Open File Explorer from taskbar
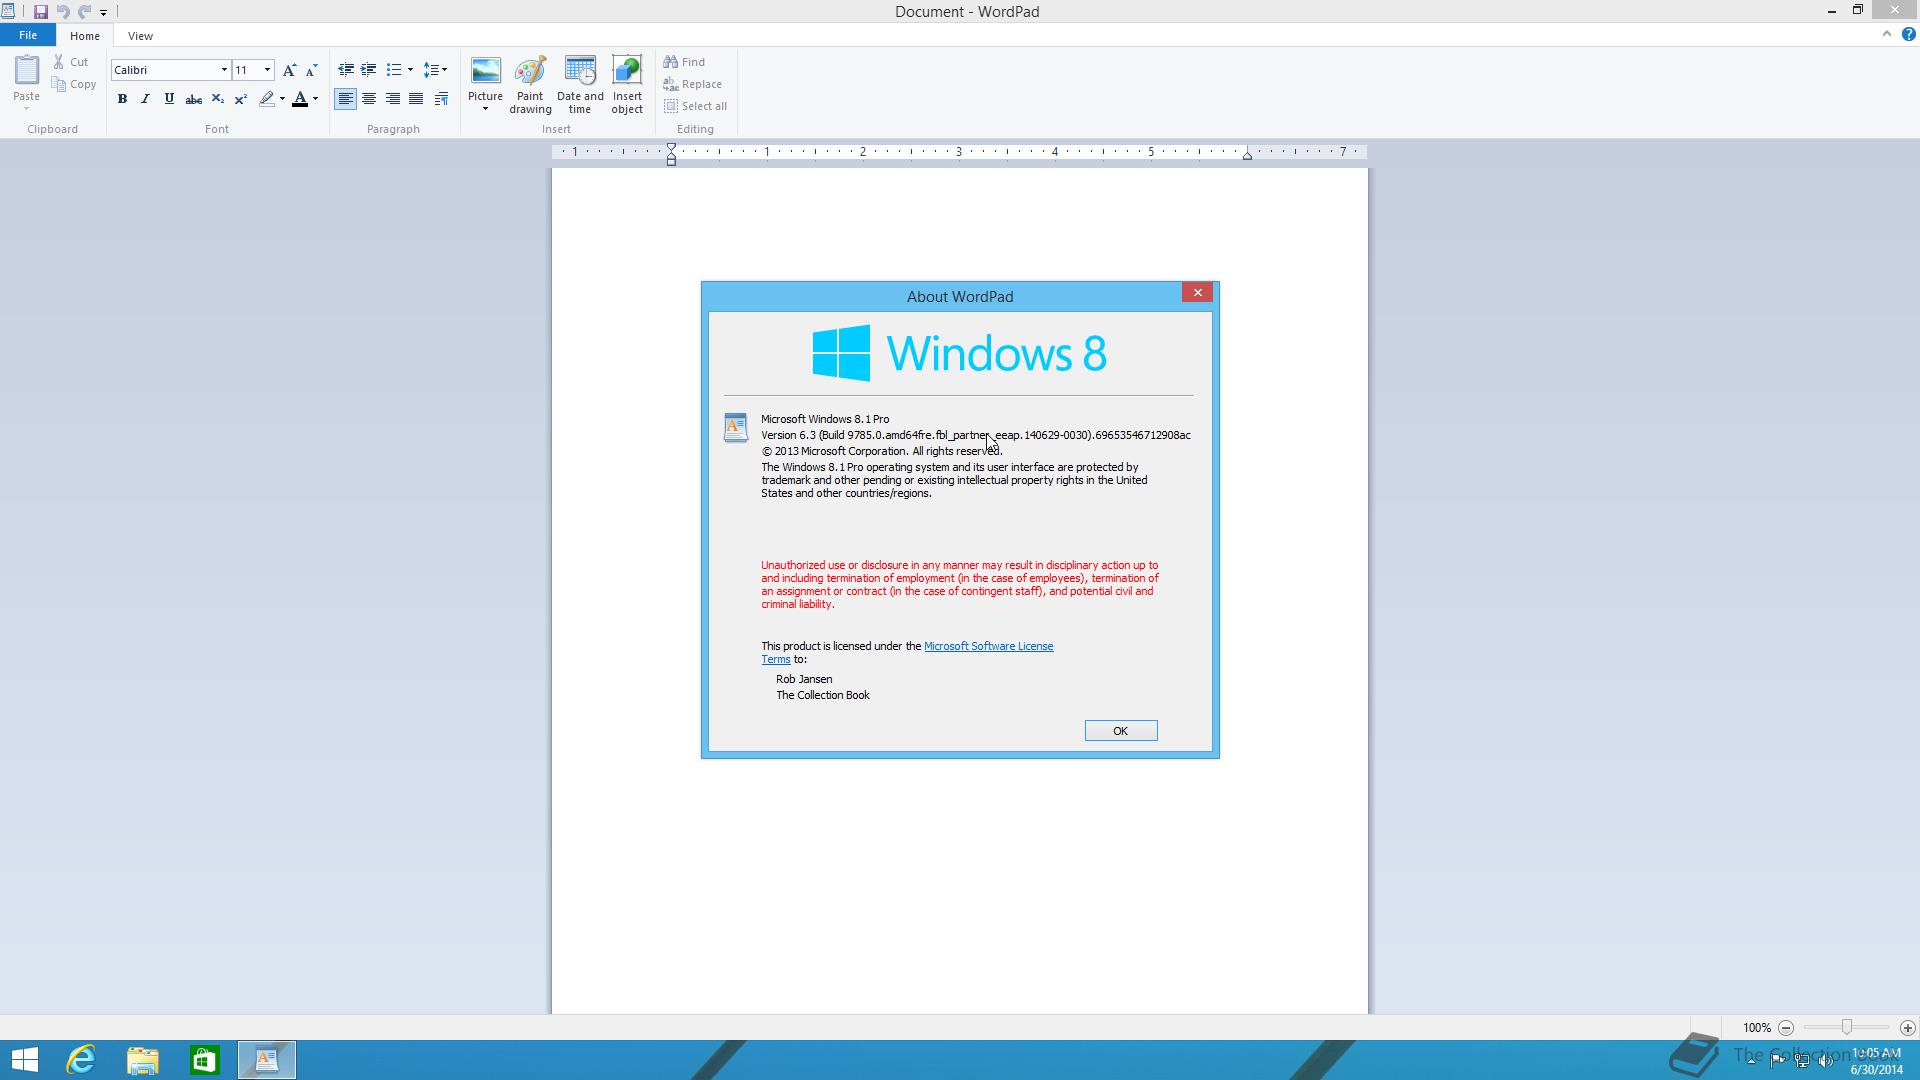 coord(143,1060)
